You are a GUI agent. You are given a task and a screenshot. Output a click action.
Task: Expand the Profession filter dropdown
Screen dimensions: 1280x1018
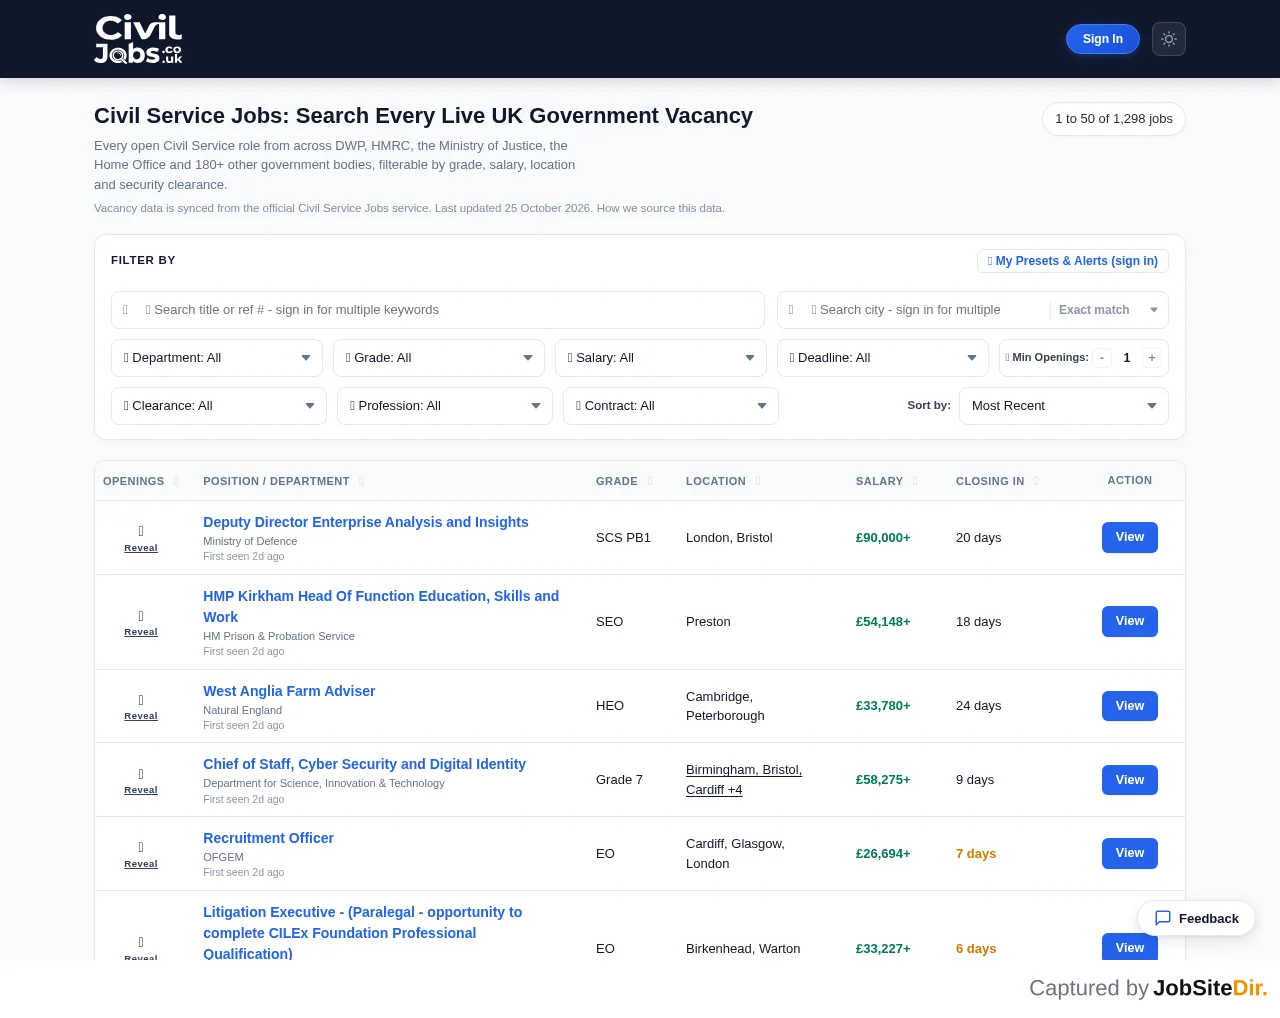click(445, 406)
